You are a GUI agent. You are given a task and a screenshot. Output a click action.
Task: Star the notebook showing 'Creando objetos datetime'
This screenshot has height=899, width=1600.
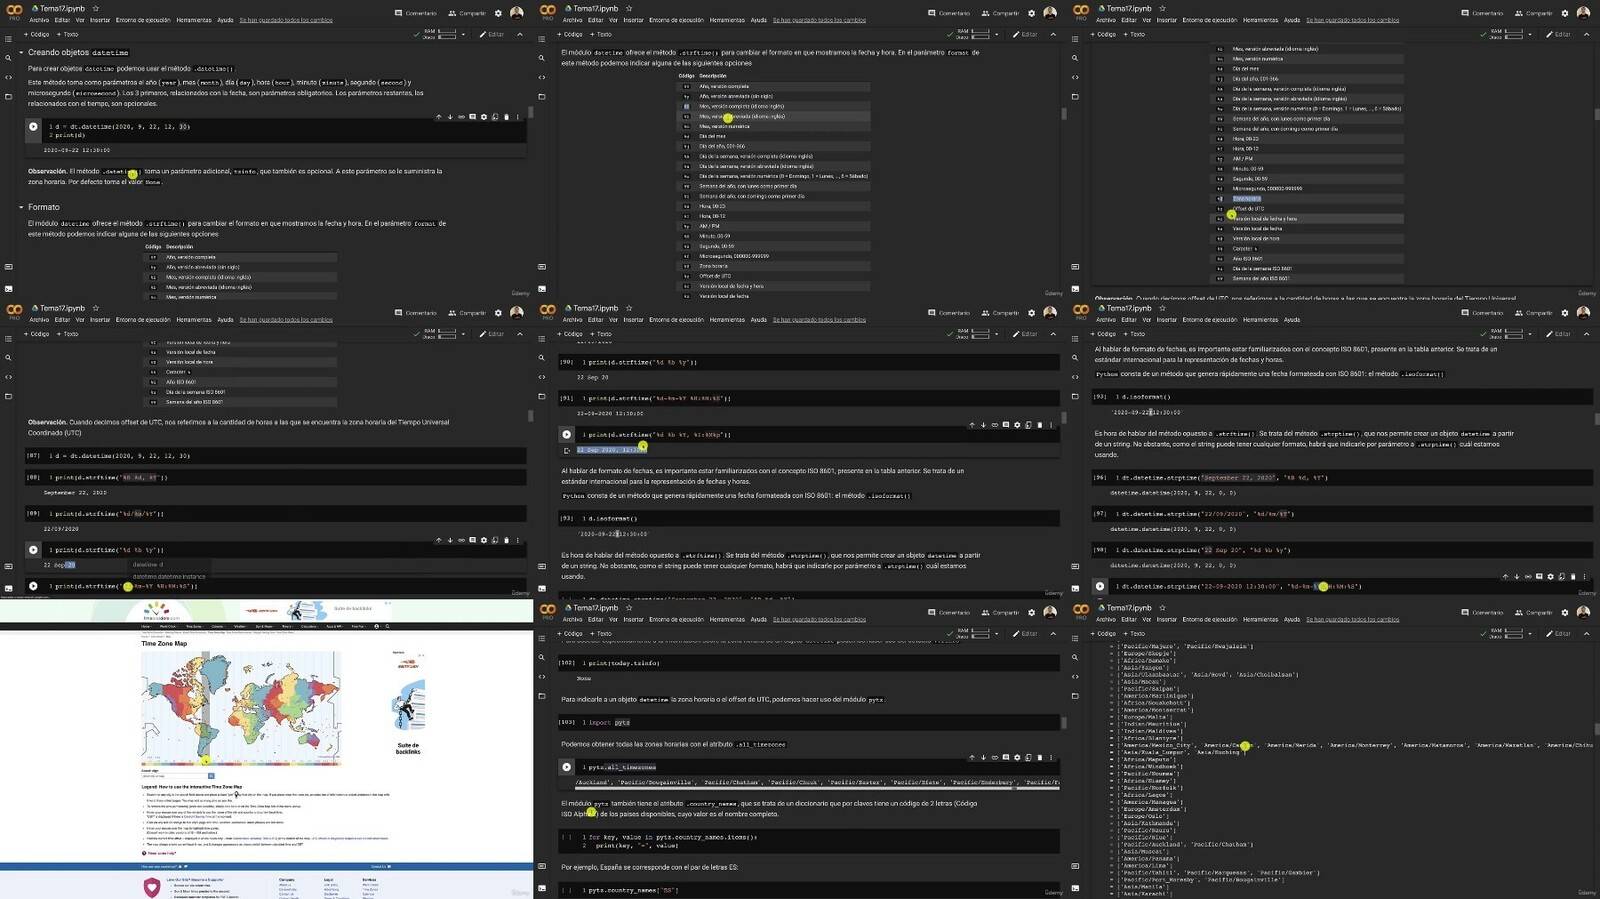click(96, 8)
